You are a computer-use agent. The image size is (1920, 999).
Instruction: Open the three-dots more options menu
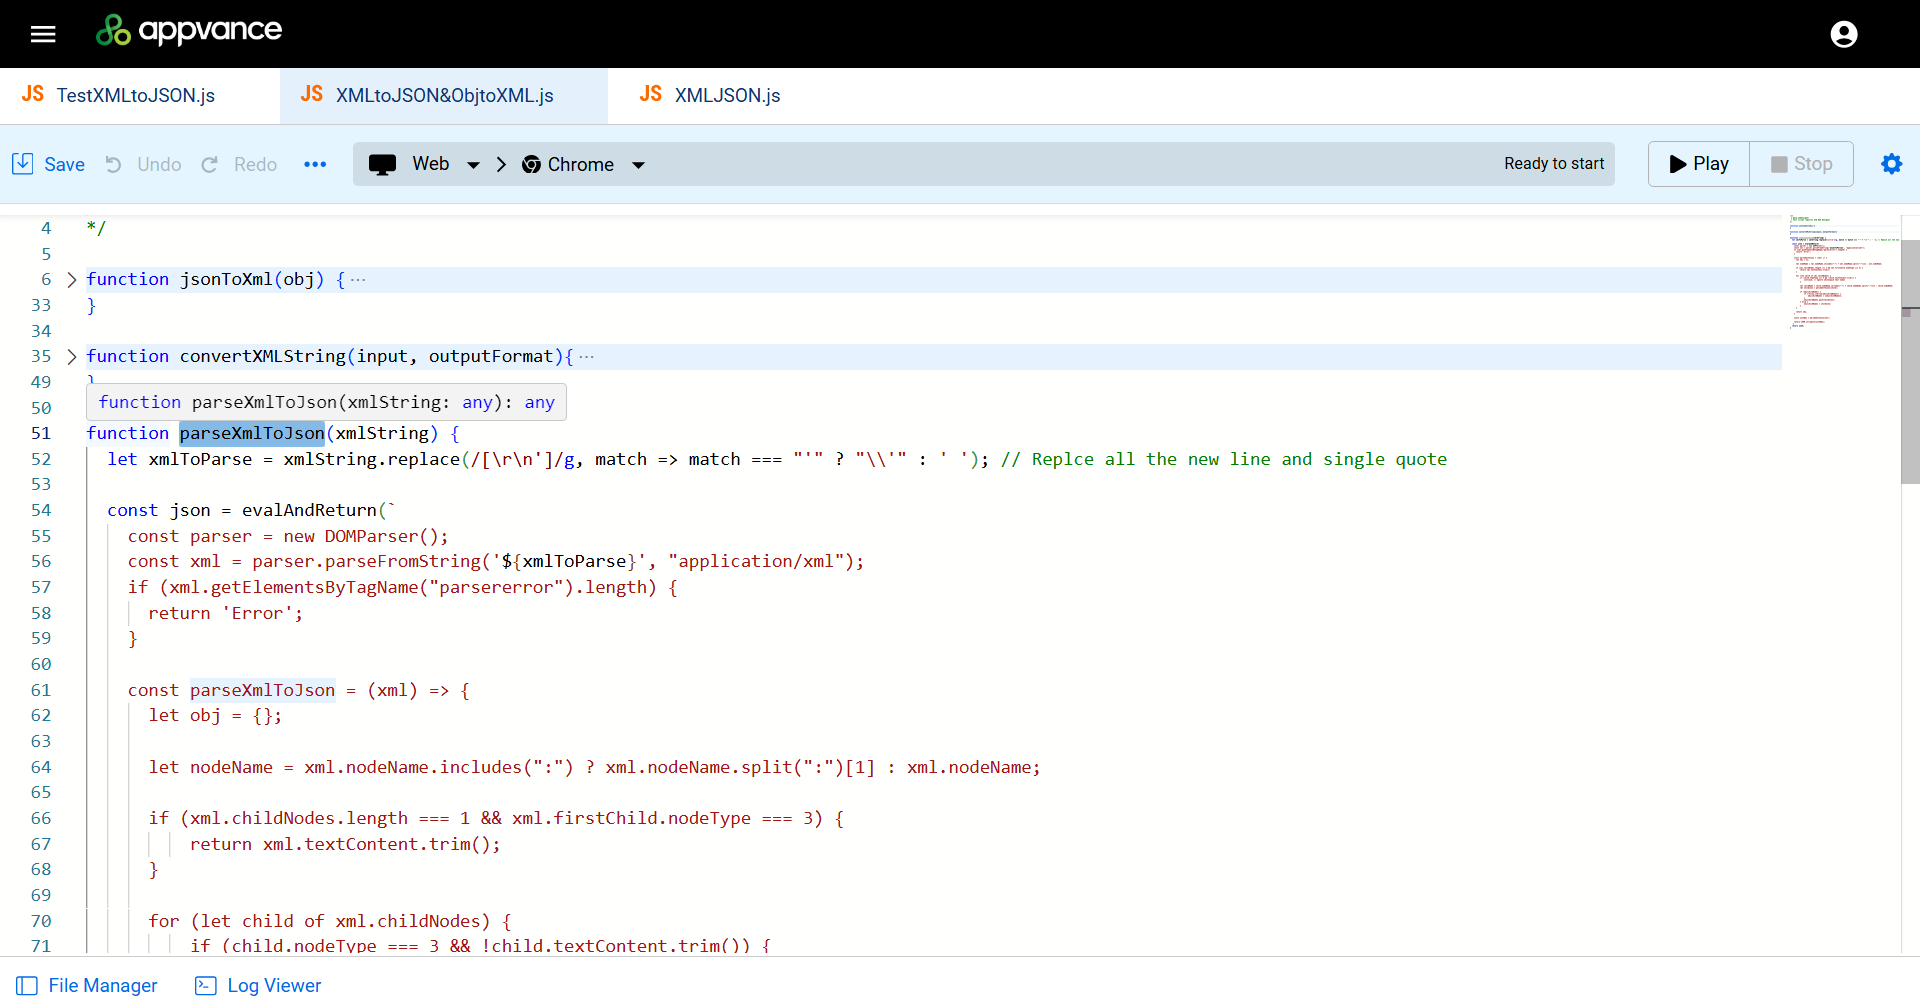click(315, 164)
